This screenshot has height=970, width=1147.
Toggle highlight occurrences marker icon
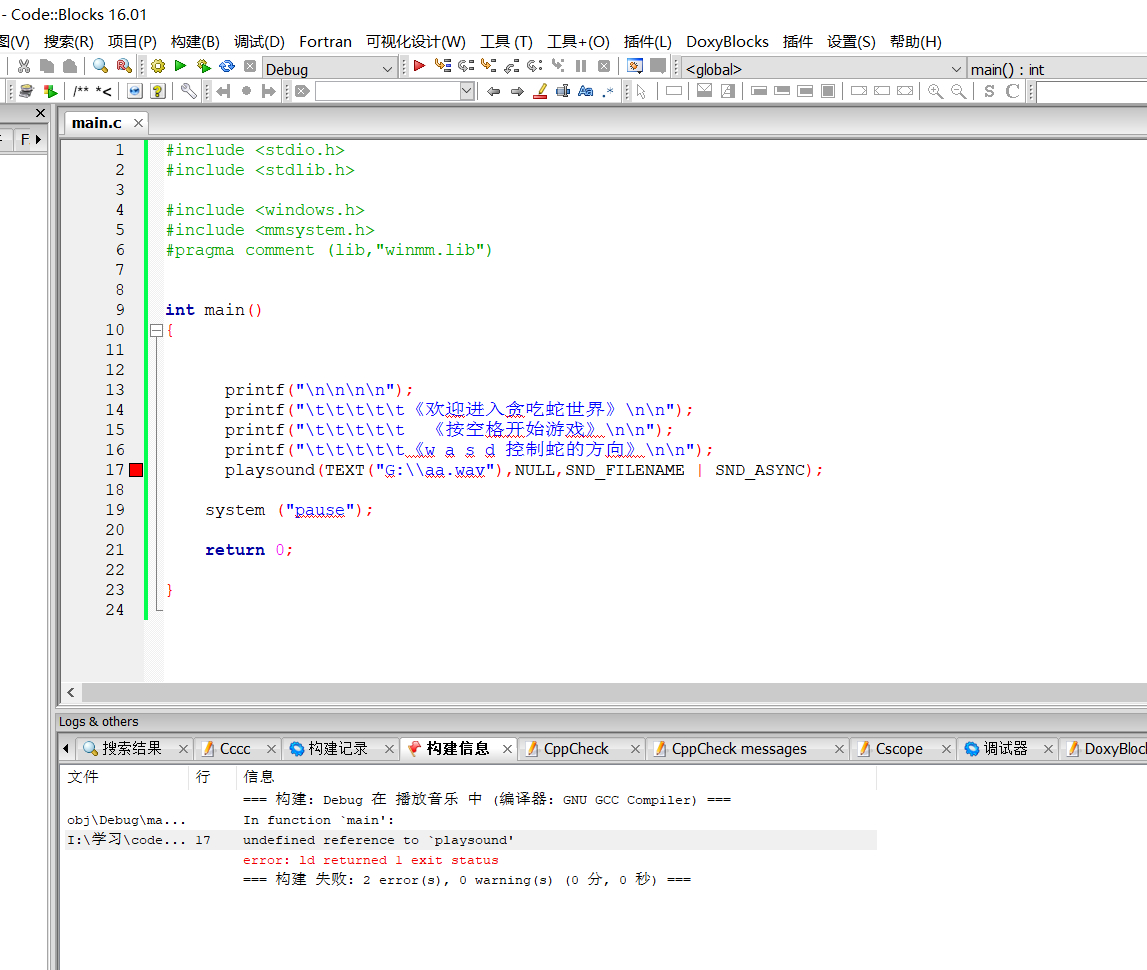(540, 91)
